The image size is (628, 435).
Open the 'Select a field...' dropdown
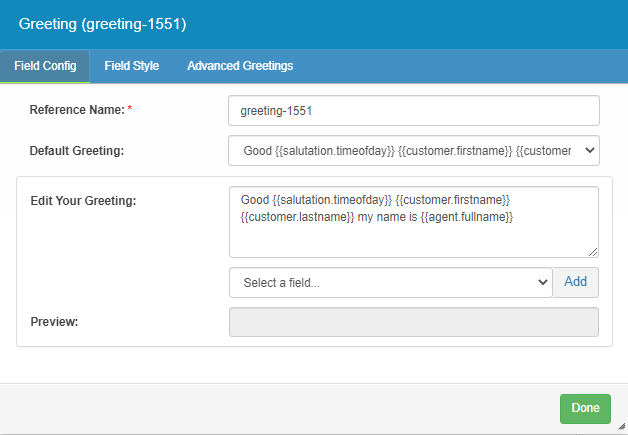click(390, 282)
